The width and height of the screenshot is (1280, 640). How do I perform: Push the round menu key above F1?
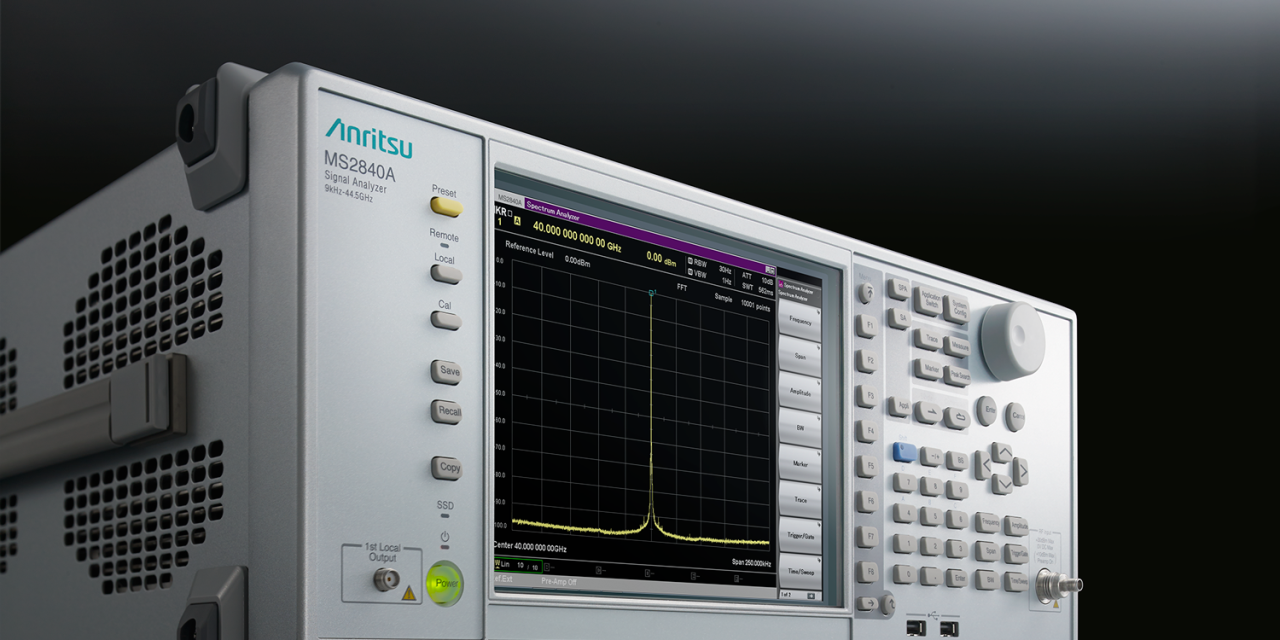(x=866, y=293)
